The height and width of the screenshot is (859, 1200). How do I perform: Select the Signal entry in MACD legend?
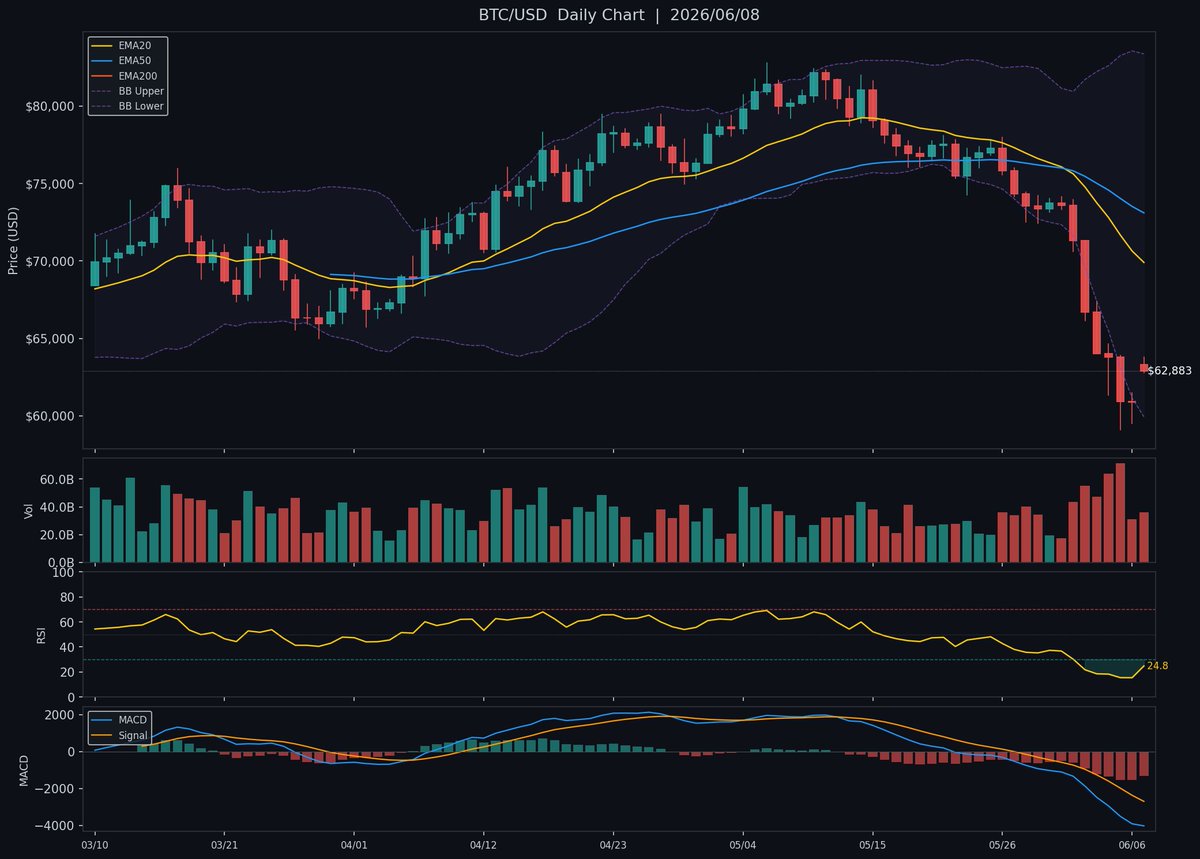(x=119, y=736)
